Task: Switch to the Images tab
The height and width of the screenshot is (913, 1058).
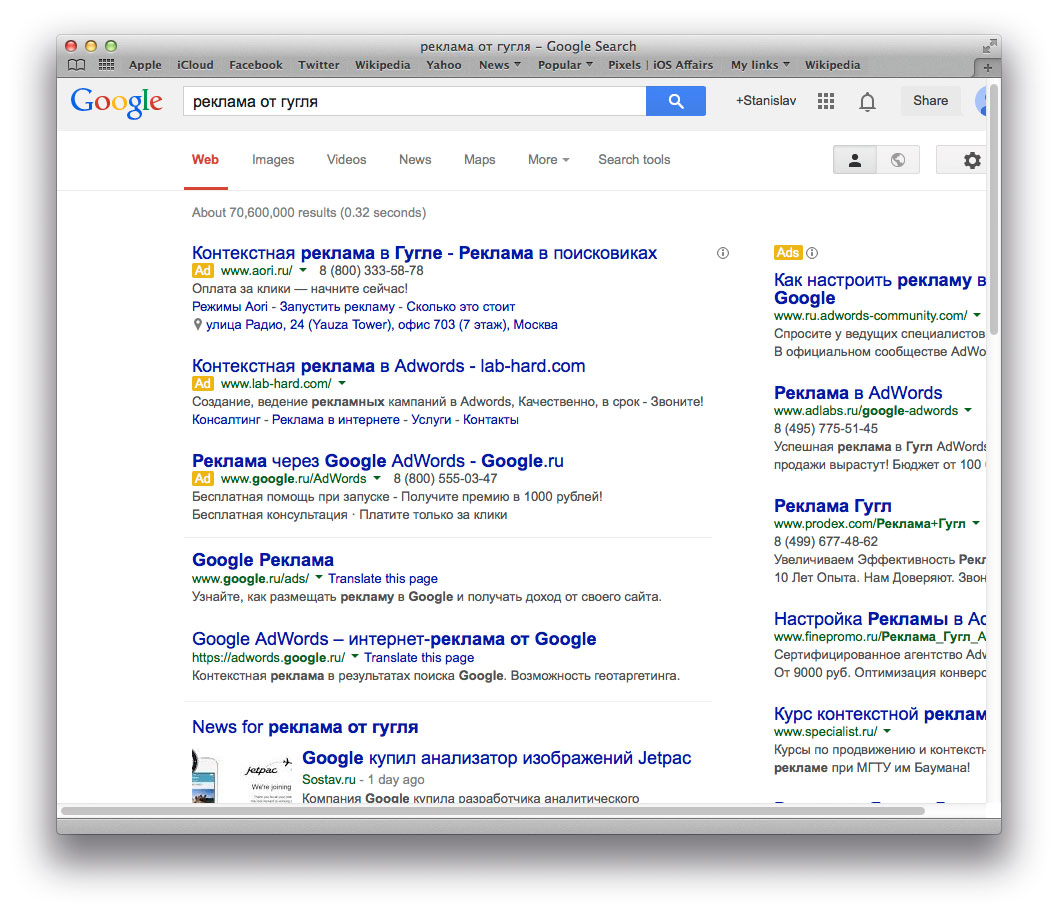Action: coord(273,160)
